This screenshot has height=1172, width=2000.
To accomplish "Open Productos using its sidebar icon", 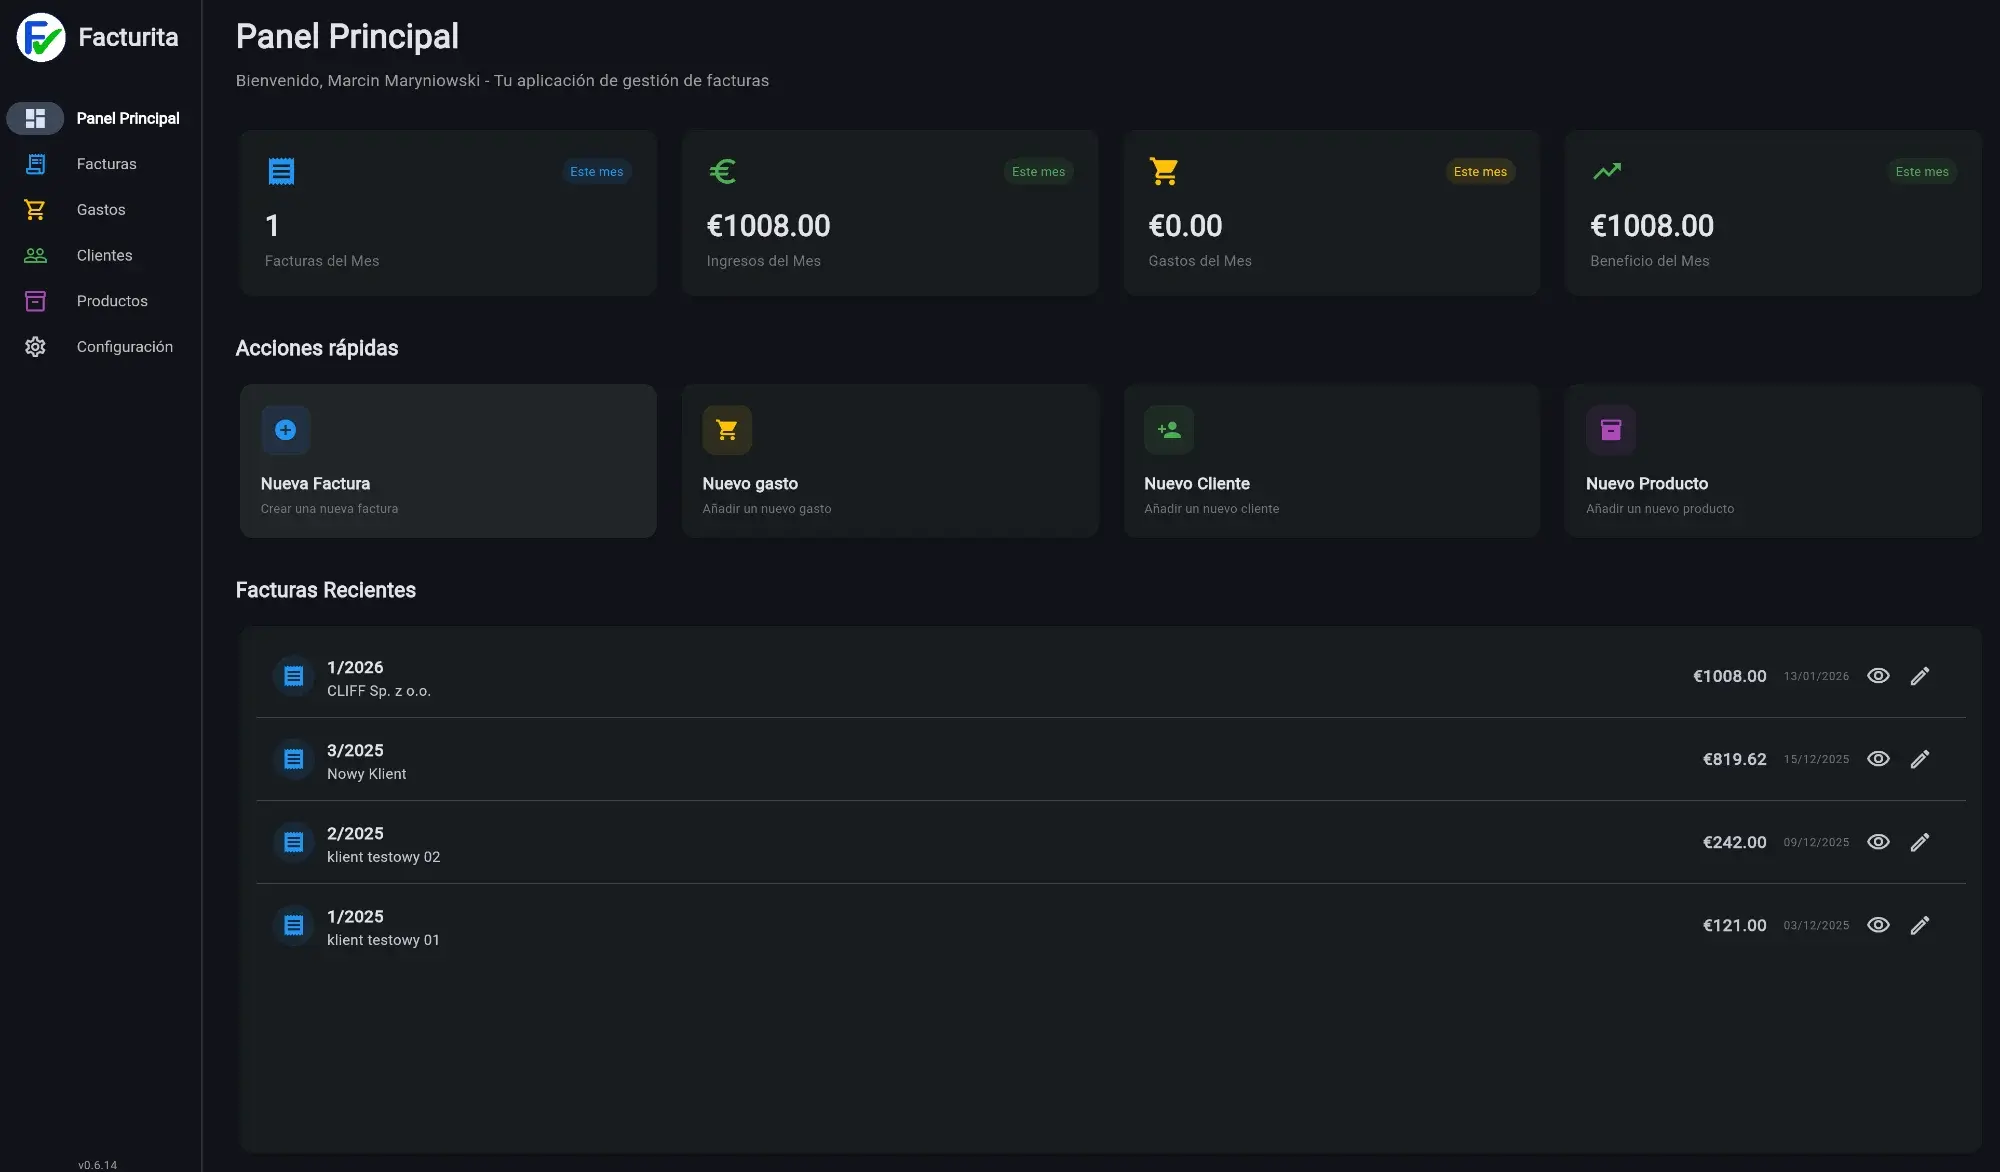I will point(35,301).
